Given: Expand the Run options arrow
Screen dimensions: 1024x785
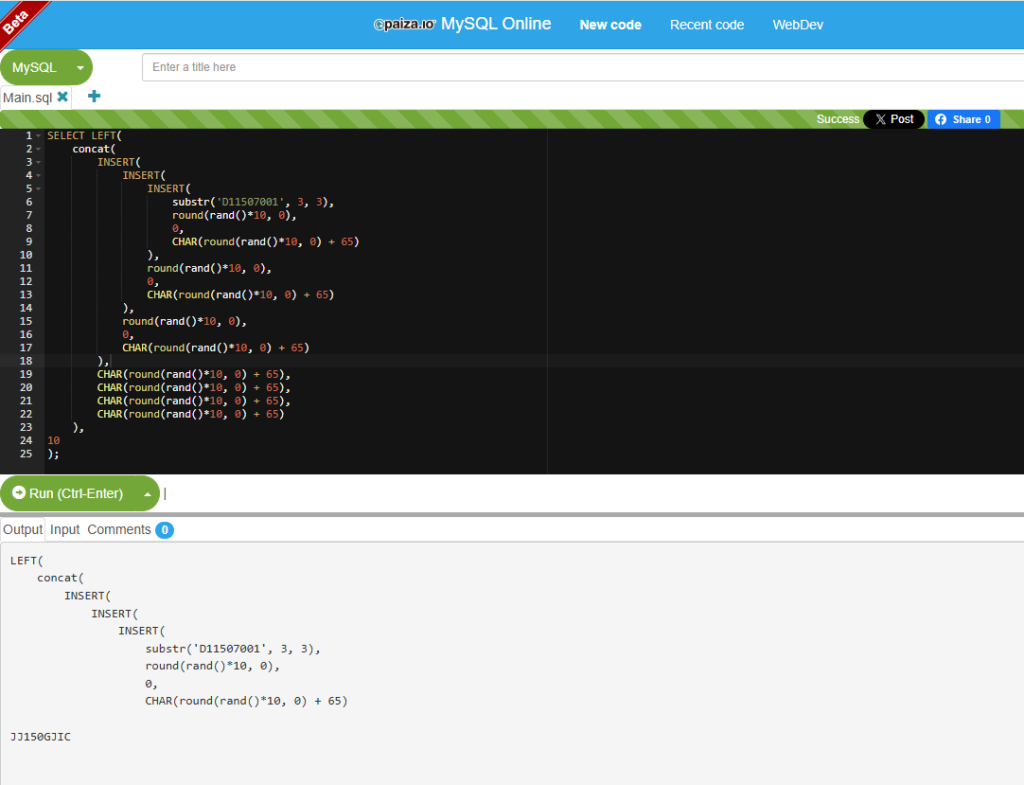Looking at the screenshot, I should pyautogui.click(x=148, y=494).
